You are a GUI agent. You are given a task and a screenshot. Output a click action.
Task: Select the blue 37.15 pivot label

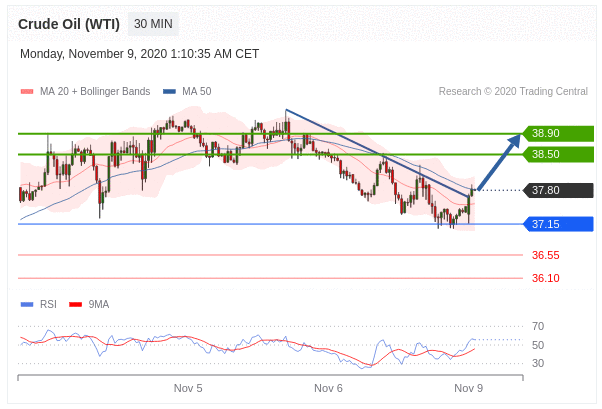point(558,224)
